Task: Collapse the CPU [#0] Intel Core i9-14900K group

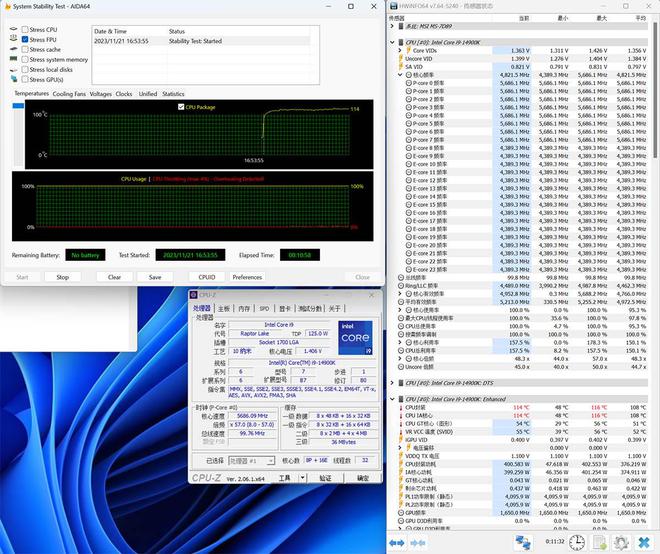Action: click(x=392, y=42)
